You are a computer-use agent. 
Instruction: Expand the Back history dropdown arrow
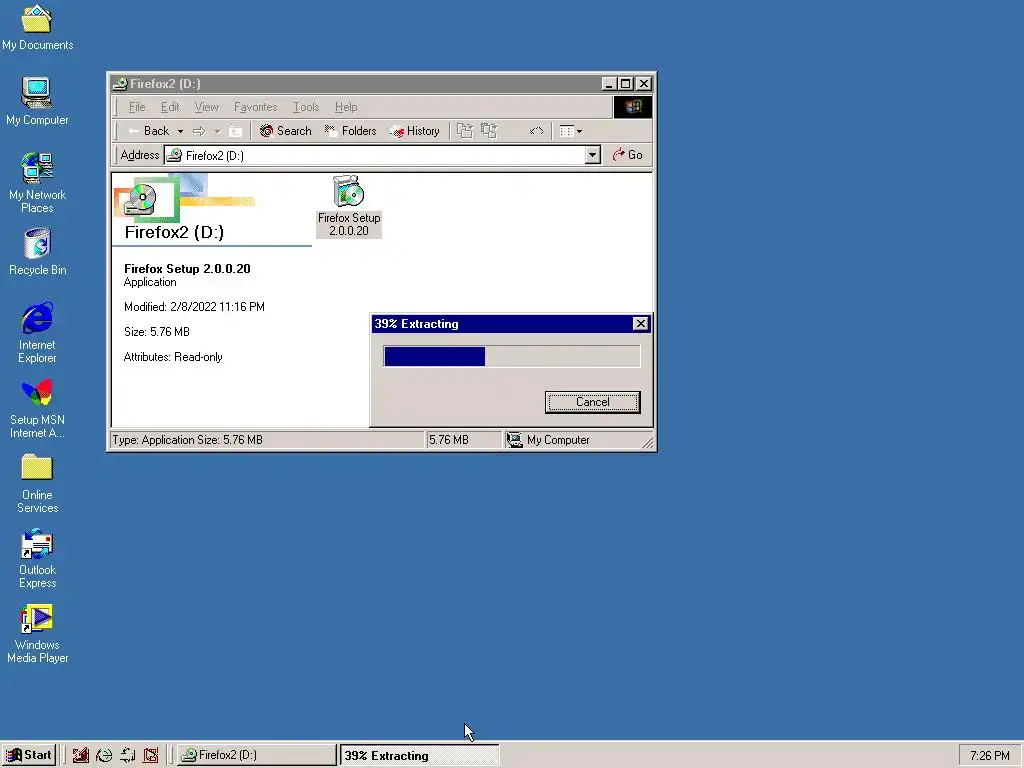[180, 131]
